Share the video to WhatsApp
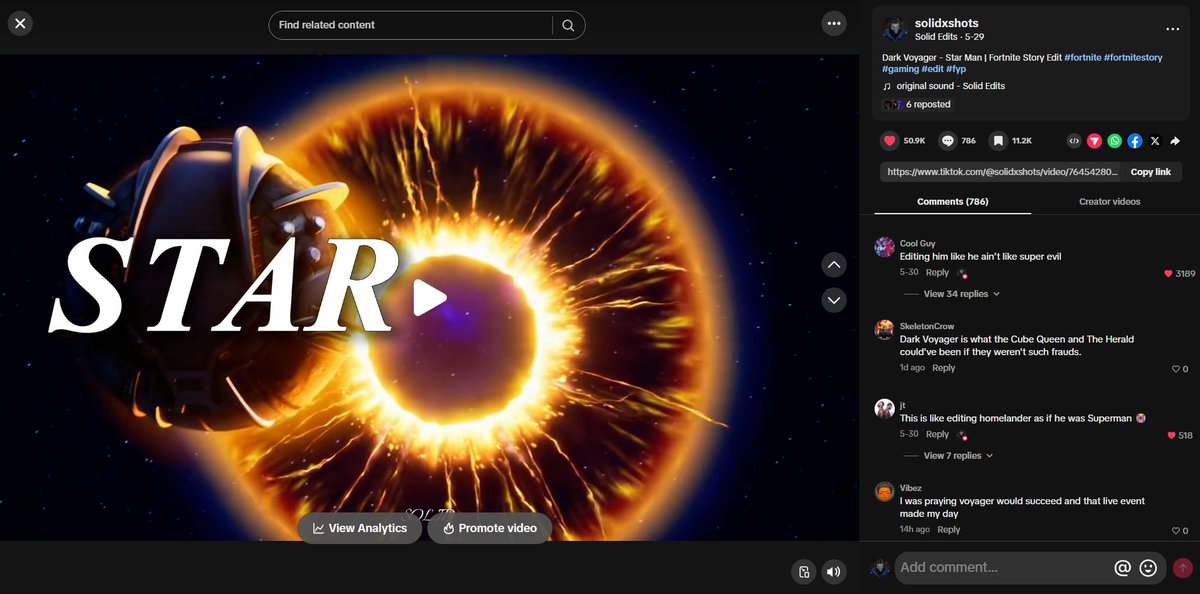Screen dimensions: 1200x594 (x=1115, y=141)
